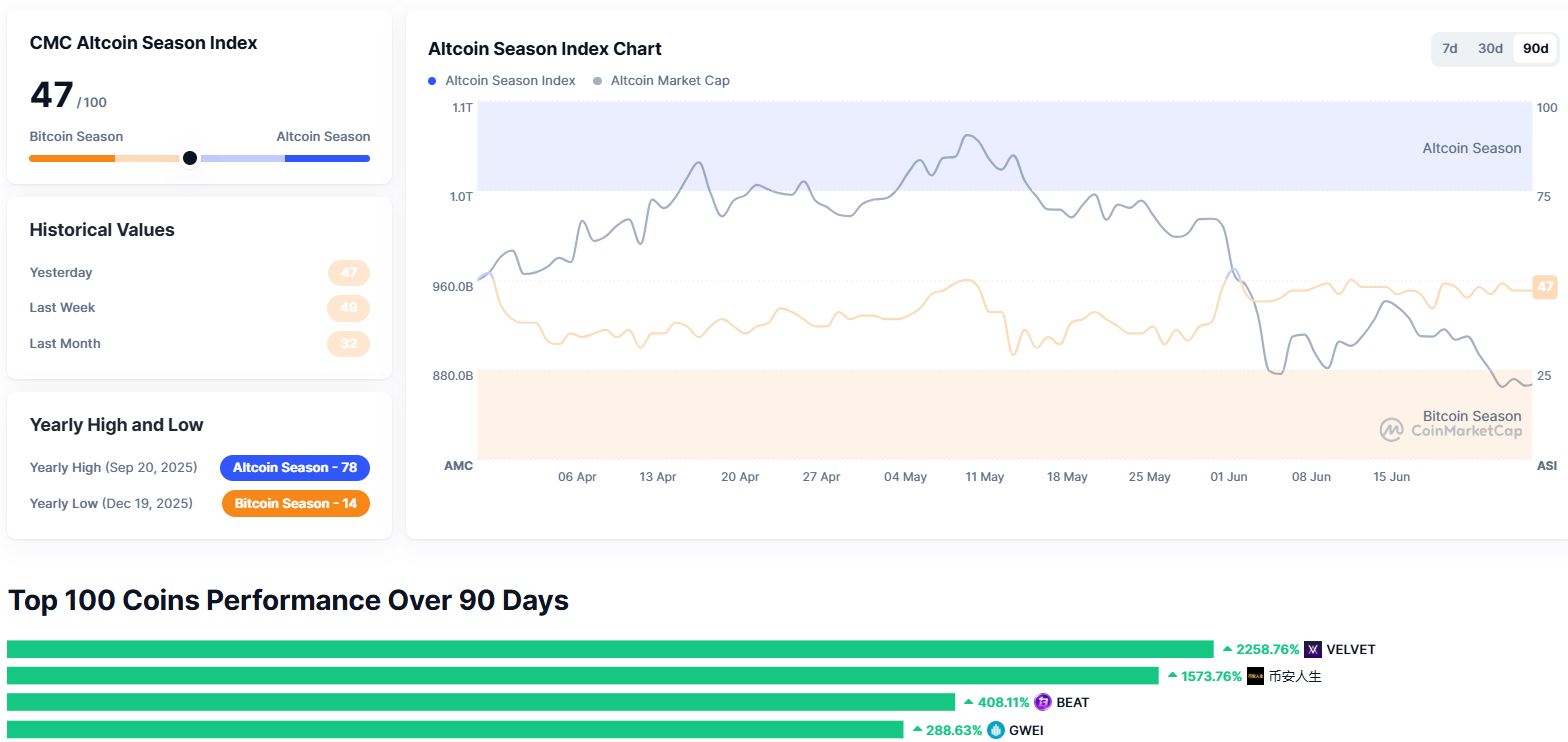Click the Bitcoin Season - 14 badge
1568x742 pixels.
coord(296,504)
